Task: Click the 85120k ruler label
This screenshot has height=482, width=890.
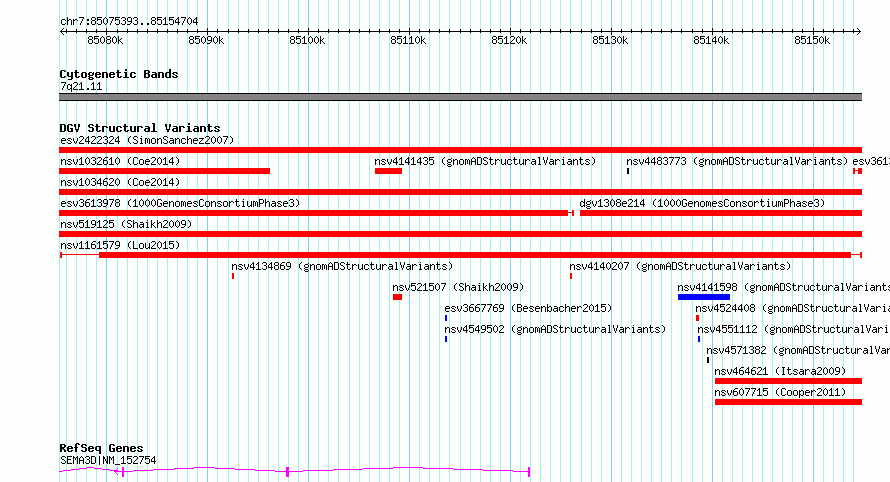Action: (509, 40)
